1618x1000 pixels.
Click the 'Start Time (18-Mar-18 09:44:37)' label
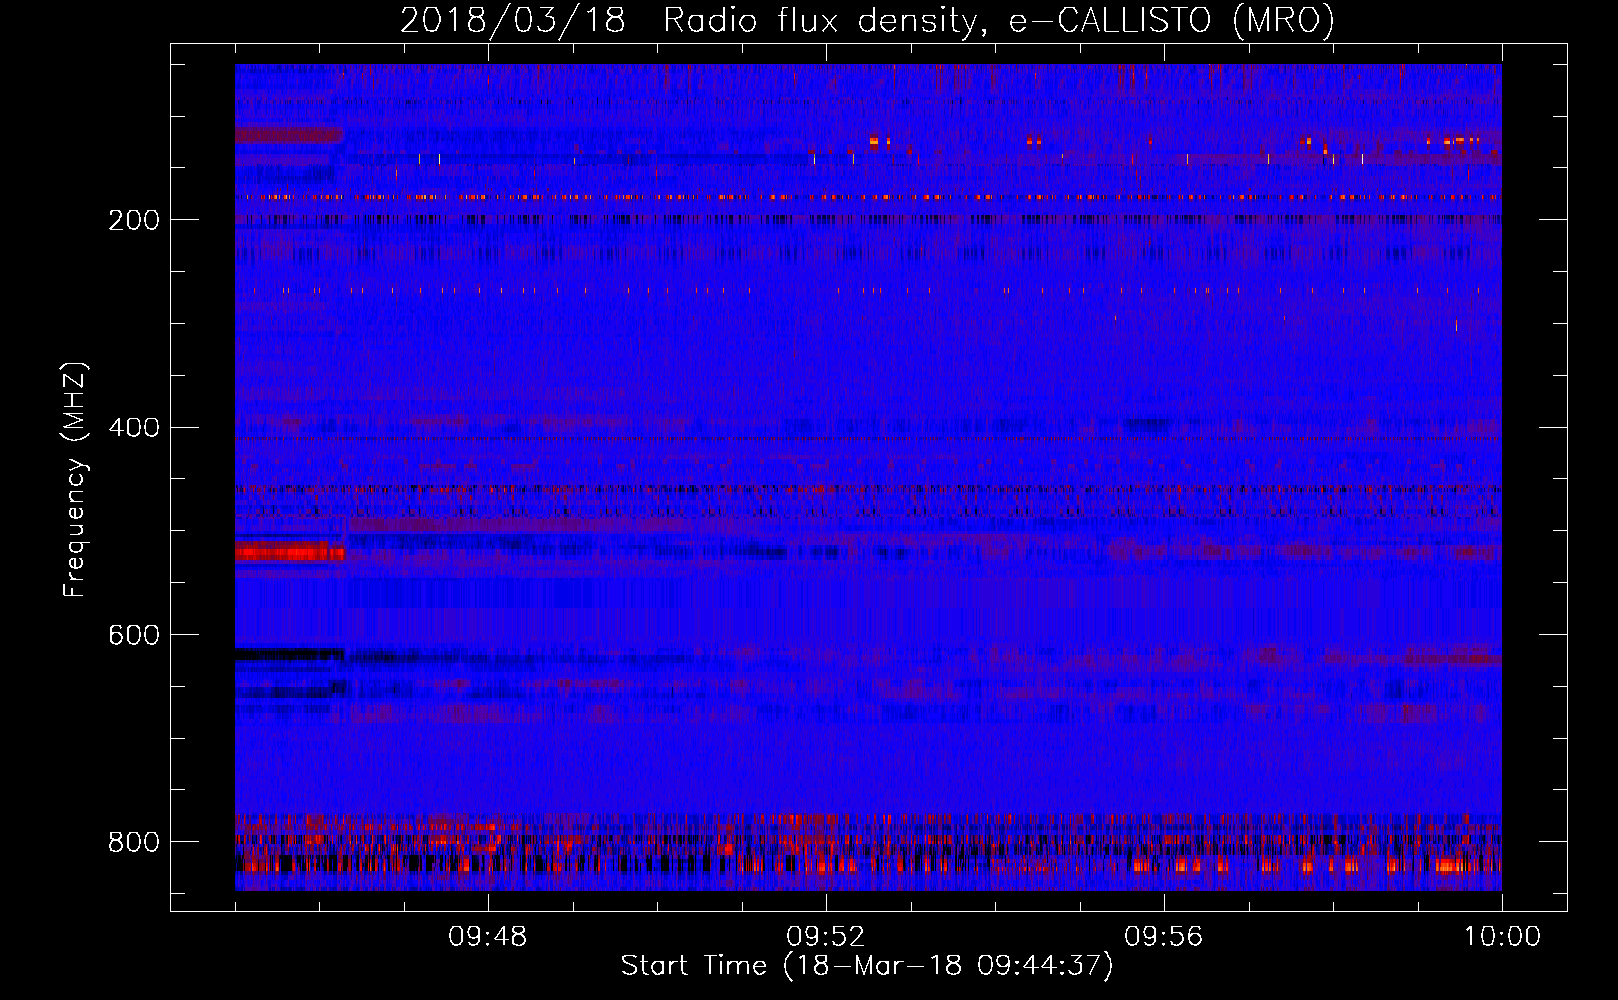(867, 966)
